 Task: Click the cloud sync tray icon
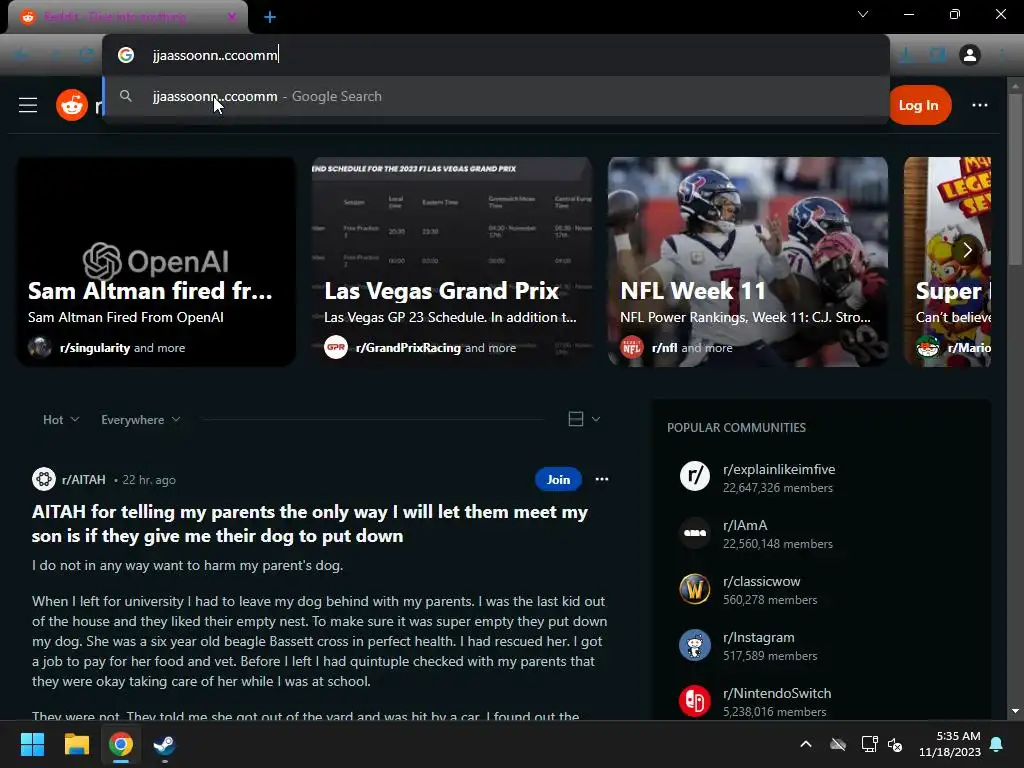click(x=838, y=744)
